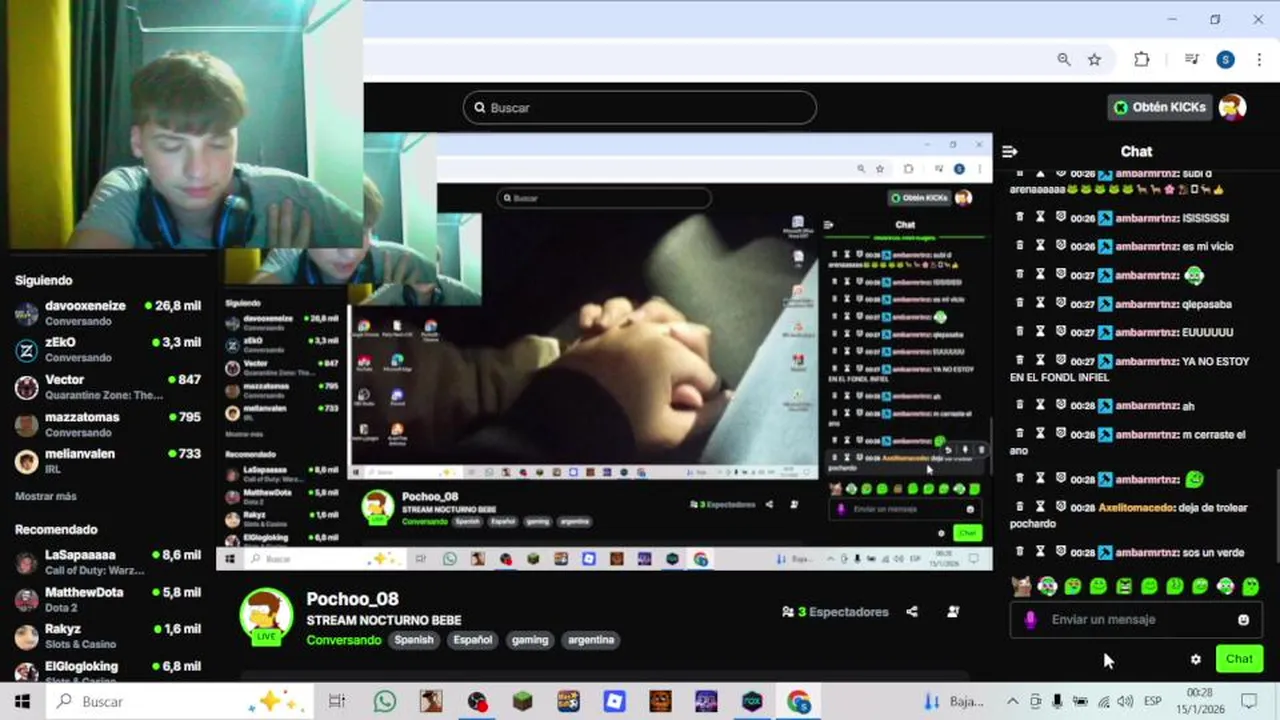Screen dimensions: 1280x720
Task: Open Task View on taskbar
Action: point(337,701)
